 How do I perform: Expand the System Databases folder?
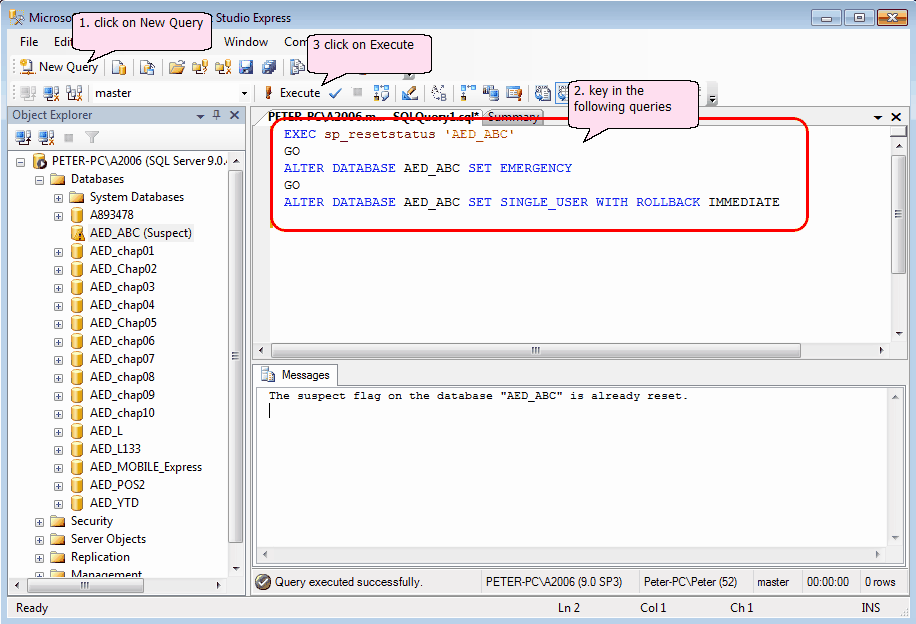[x=58, y=198]
